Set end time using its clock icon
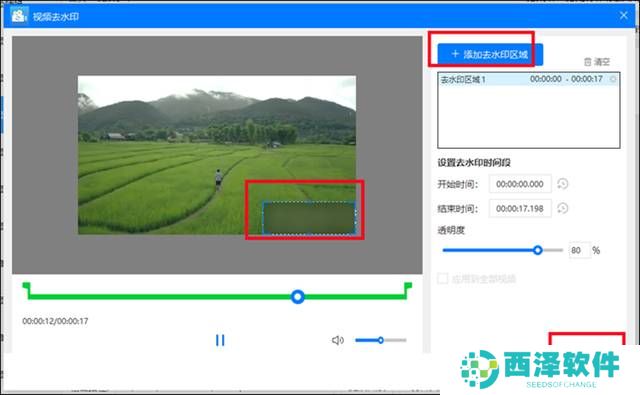Screen dimensions: 640x395 563,209
